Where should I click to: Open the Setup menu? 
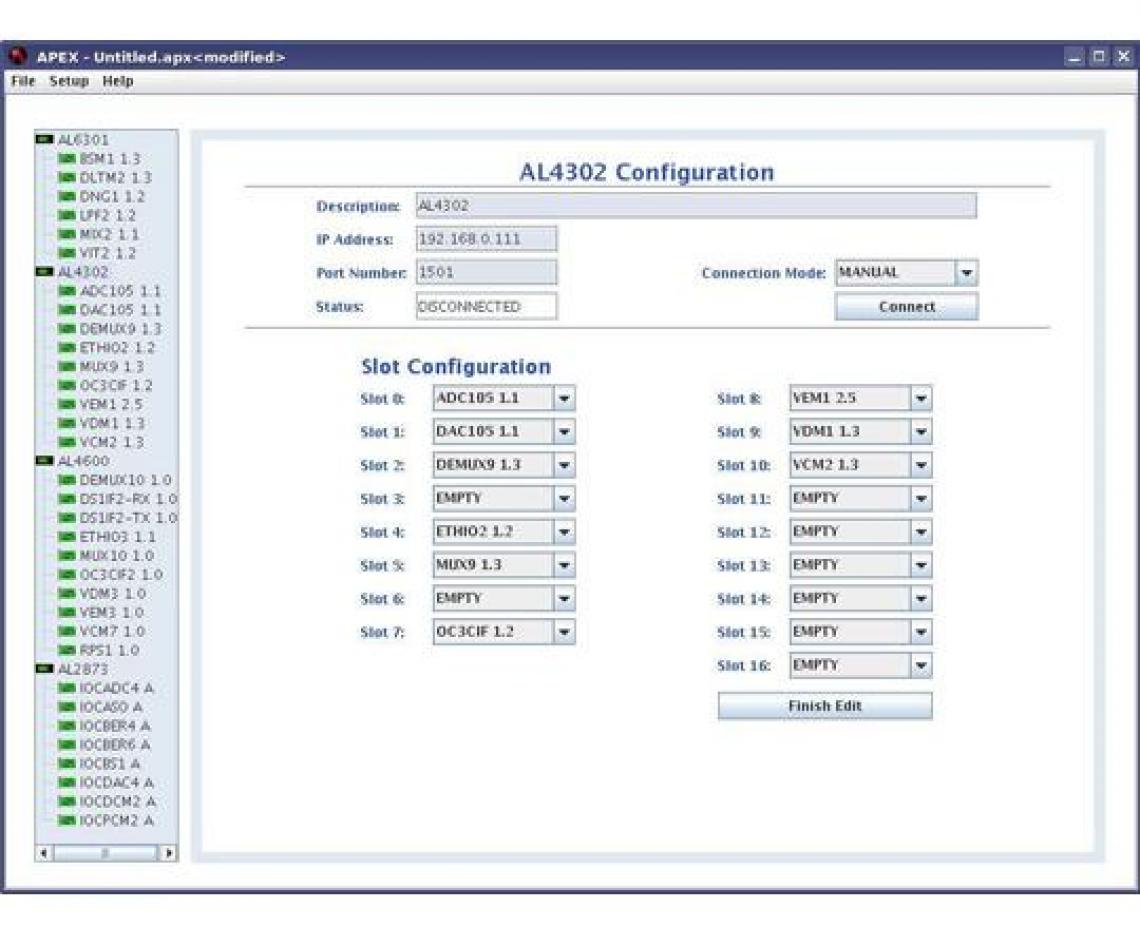[x=66, y=83]
